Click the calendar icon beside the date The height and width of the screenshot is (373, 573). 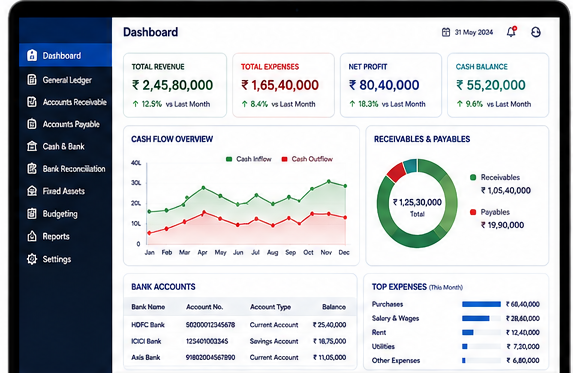pyautogui.click(x=446, y=32)
